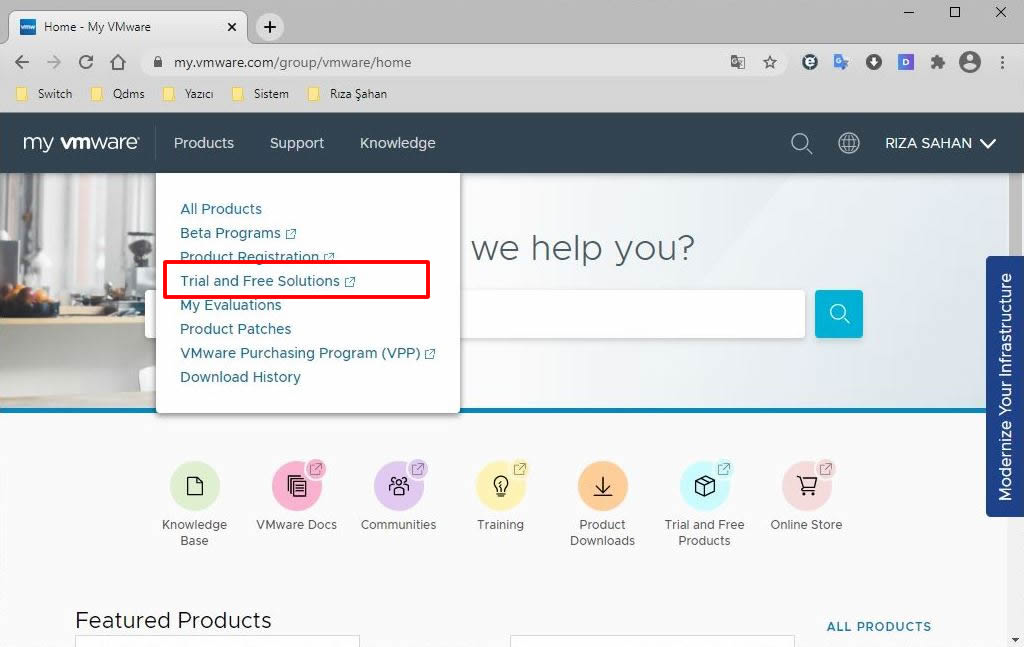Viewport: 1024px width, 647px height.
Task: Open the Switch bookmark folder
Action: pyautogui.click(x=44, y=94)
